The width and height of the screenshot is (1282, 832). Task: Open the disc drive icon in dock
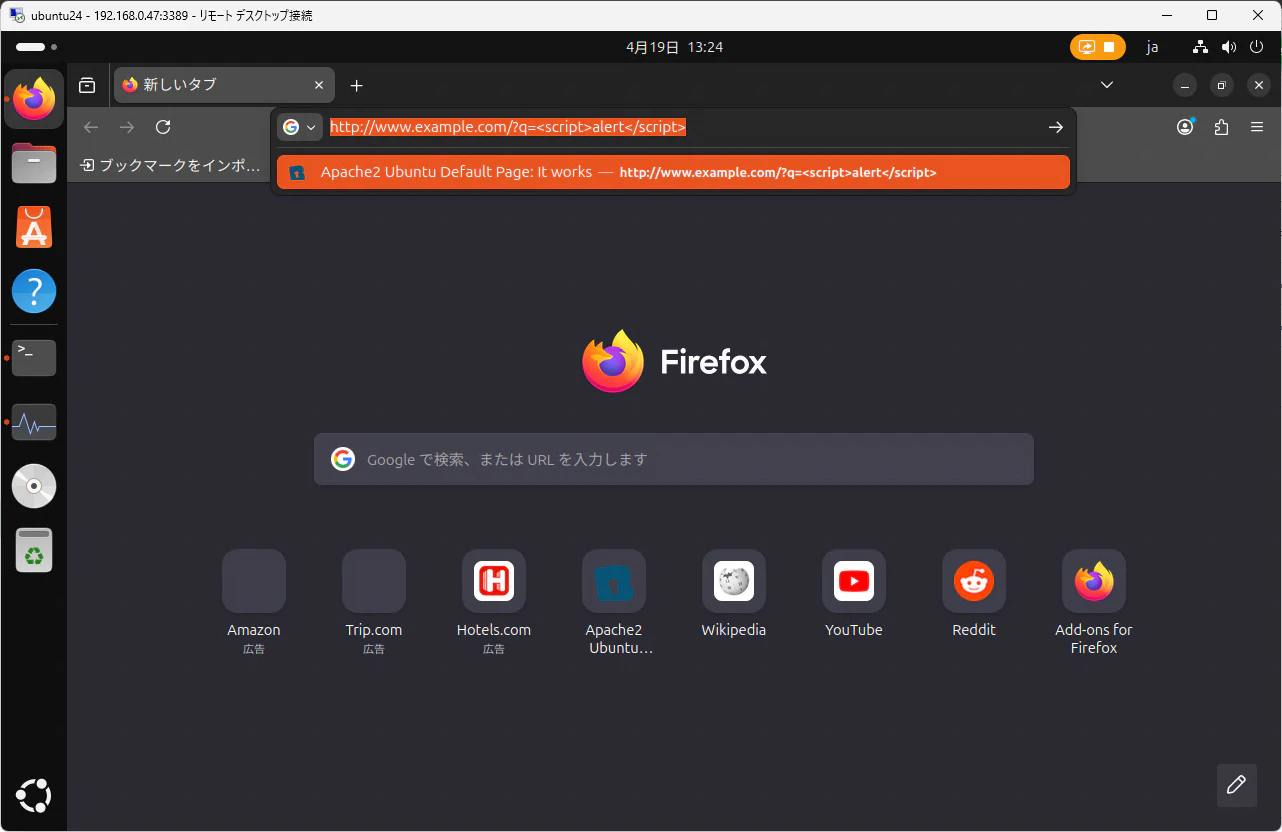34,487
